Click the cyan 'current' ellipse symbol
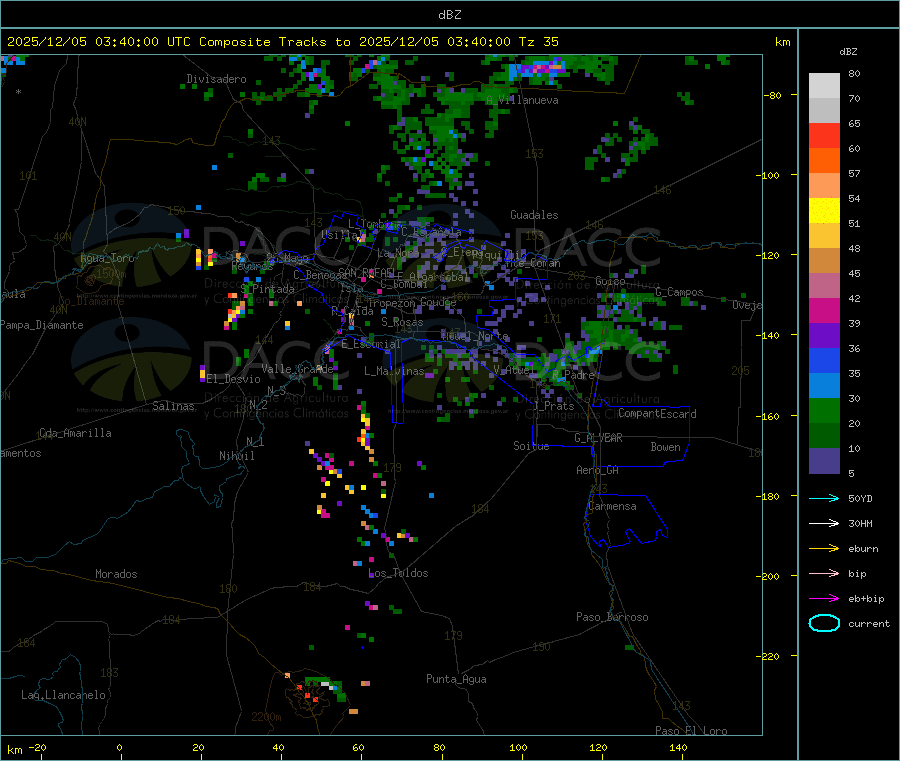The image size is (900, 761). [824, 623]
